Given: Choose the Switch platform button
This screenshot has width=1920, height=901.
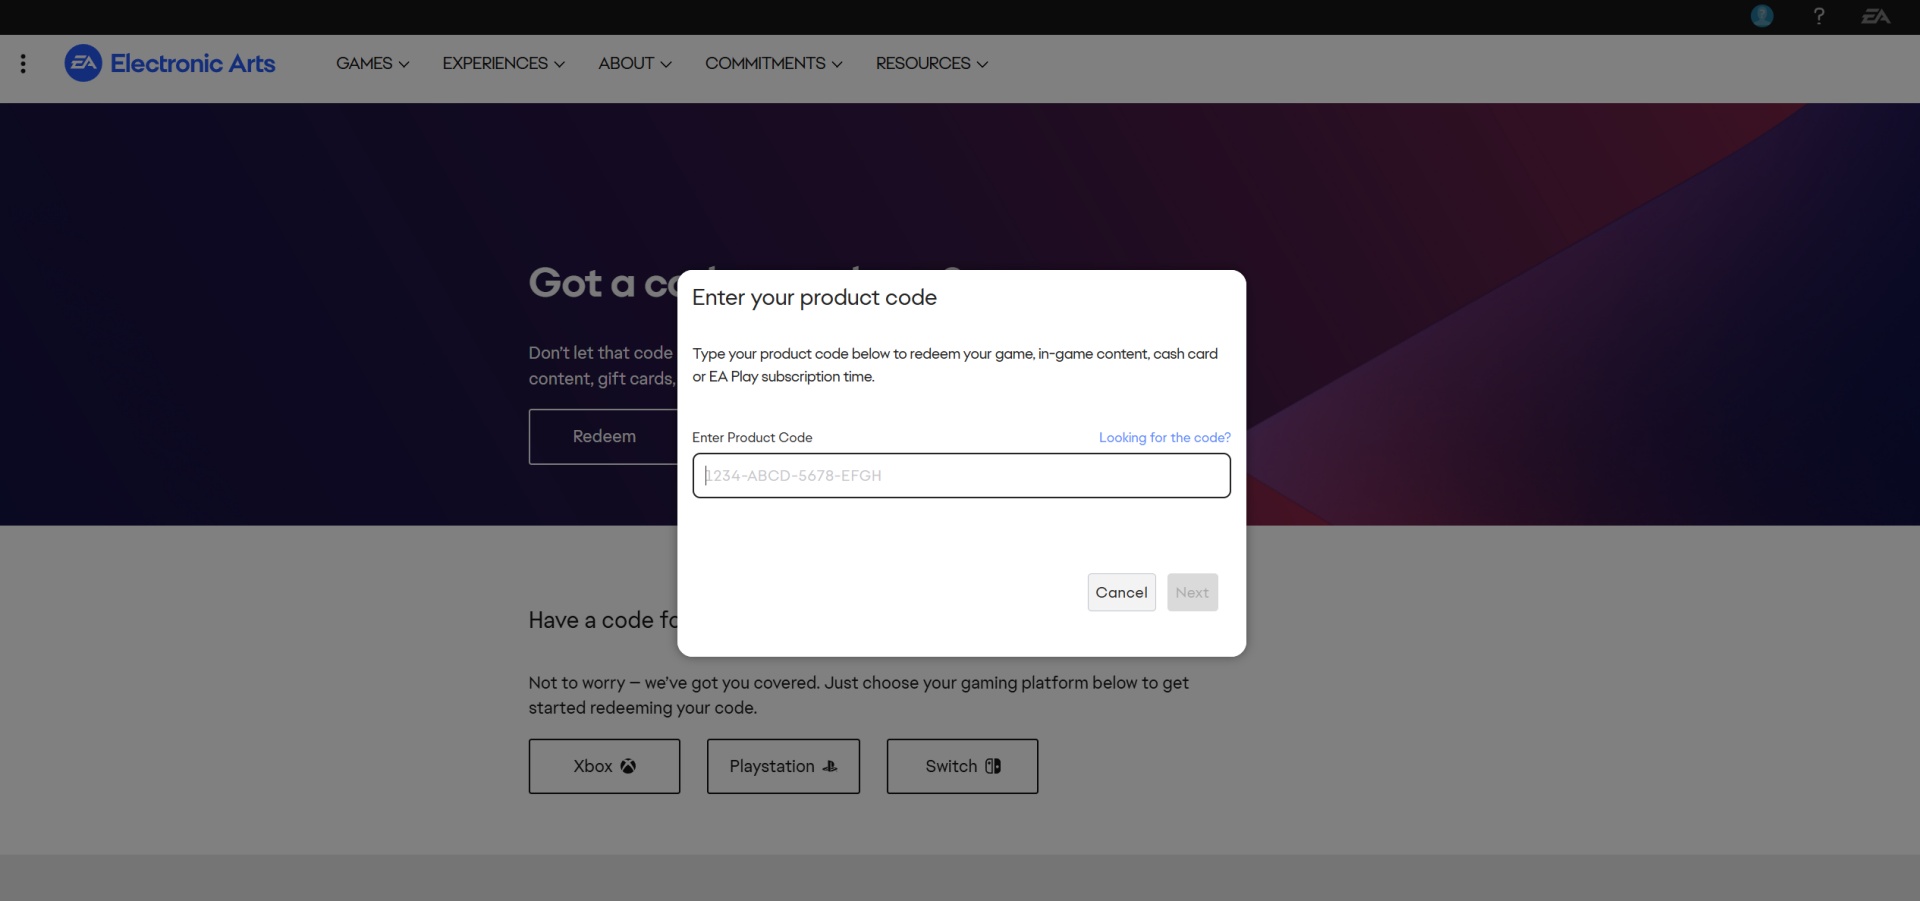Looking at the screenshot, I should 962,766.
